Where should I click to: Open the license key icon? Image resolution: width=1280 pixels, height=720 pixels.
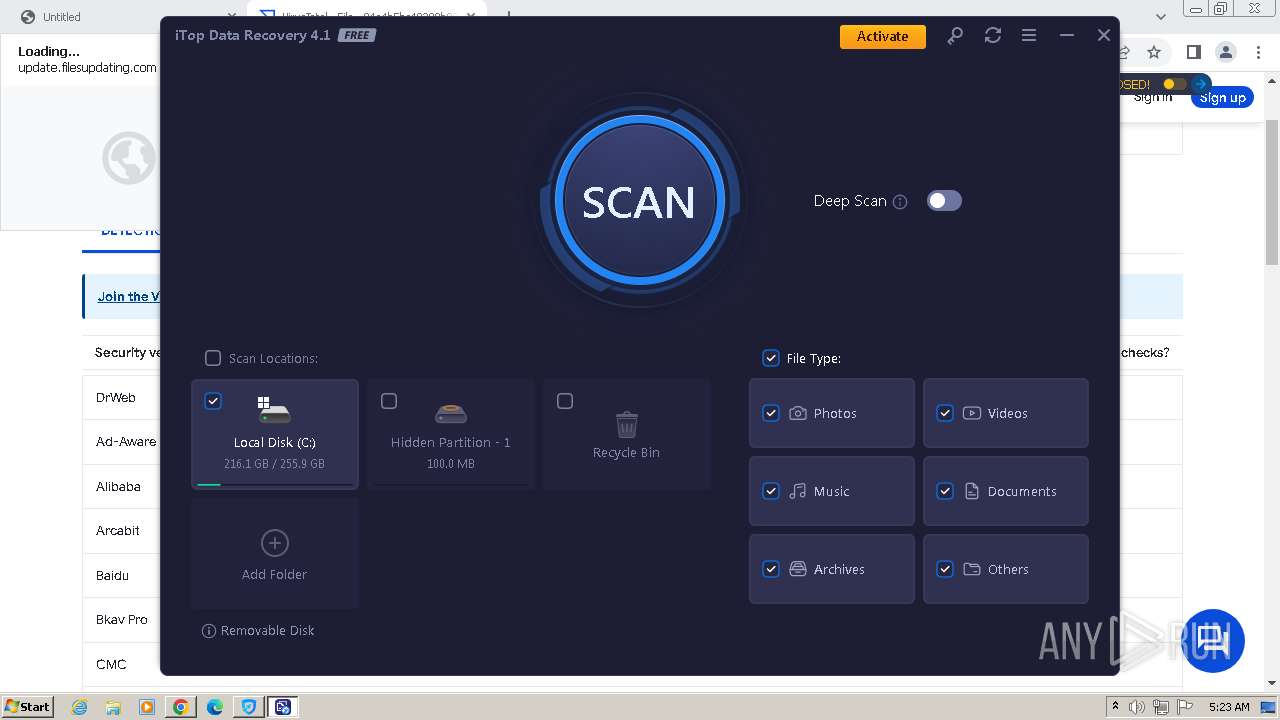[x=955, y=36]
